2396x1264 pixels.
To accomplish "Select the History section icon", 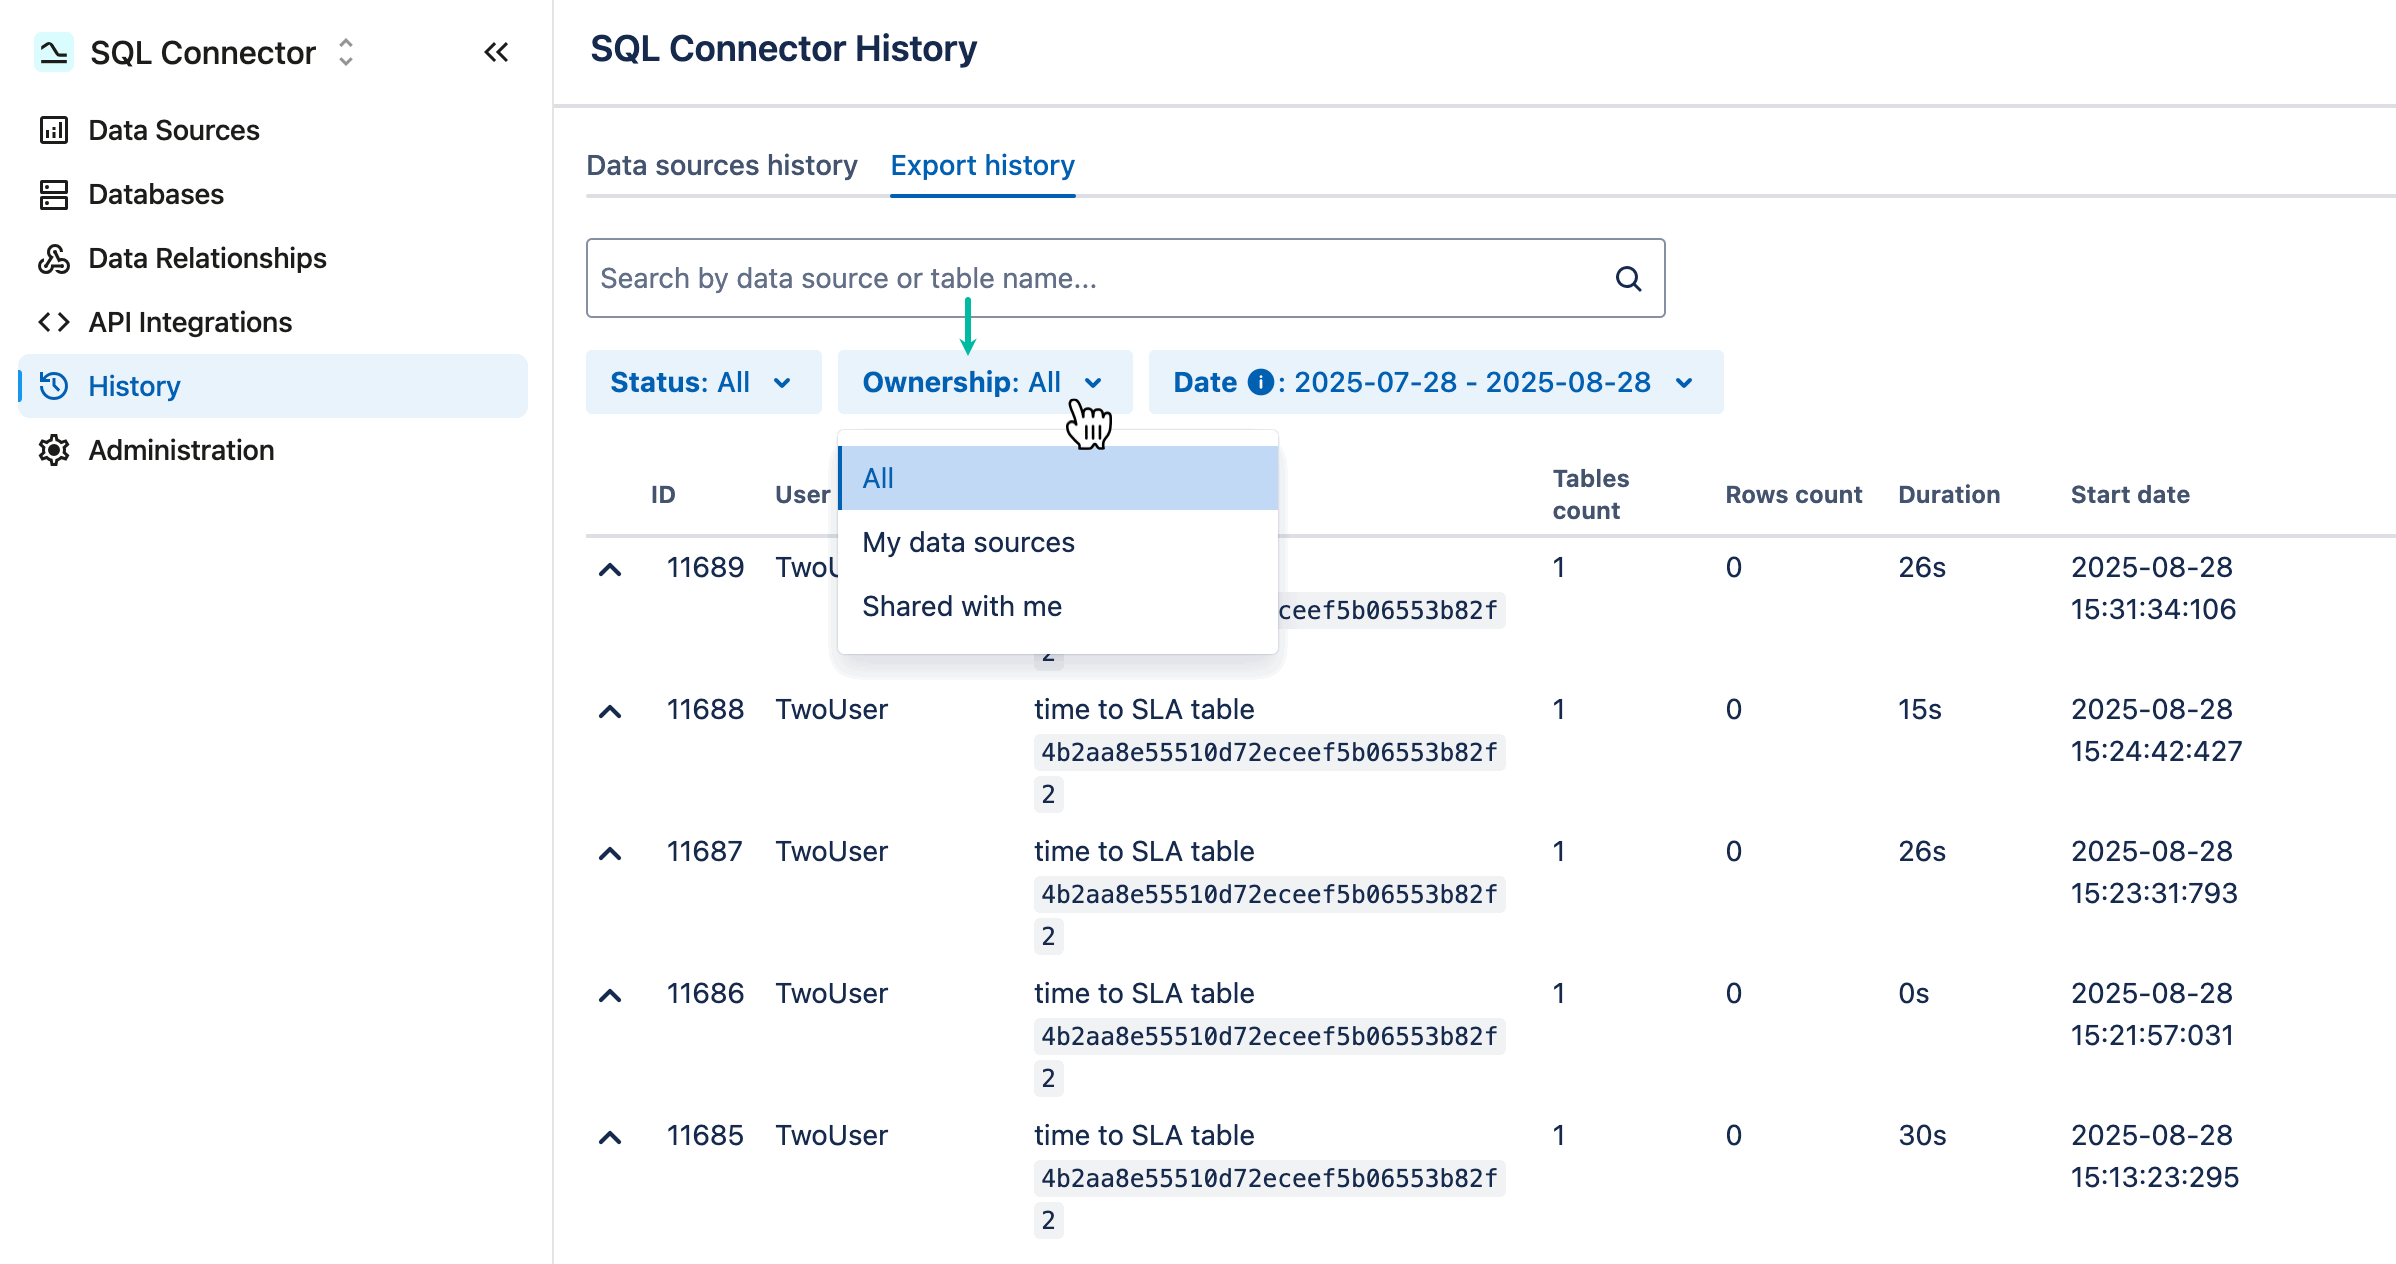I will click(x=54, y=386).
